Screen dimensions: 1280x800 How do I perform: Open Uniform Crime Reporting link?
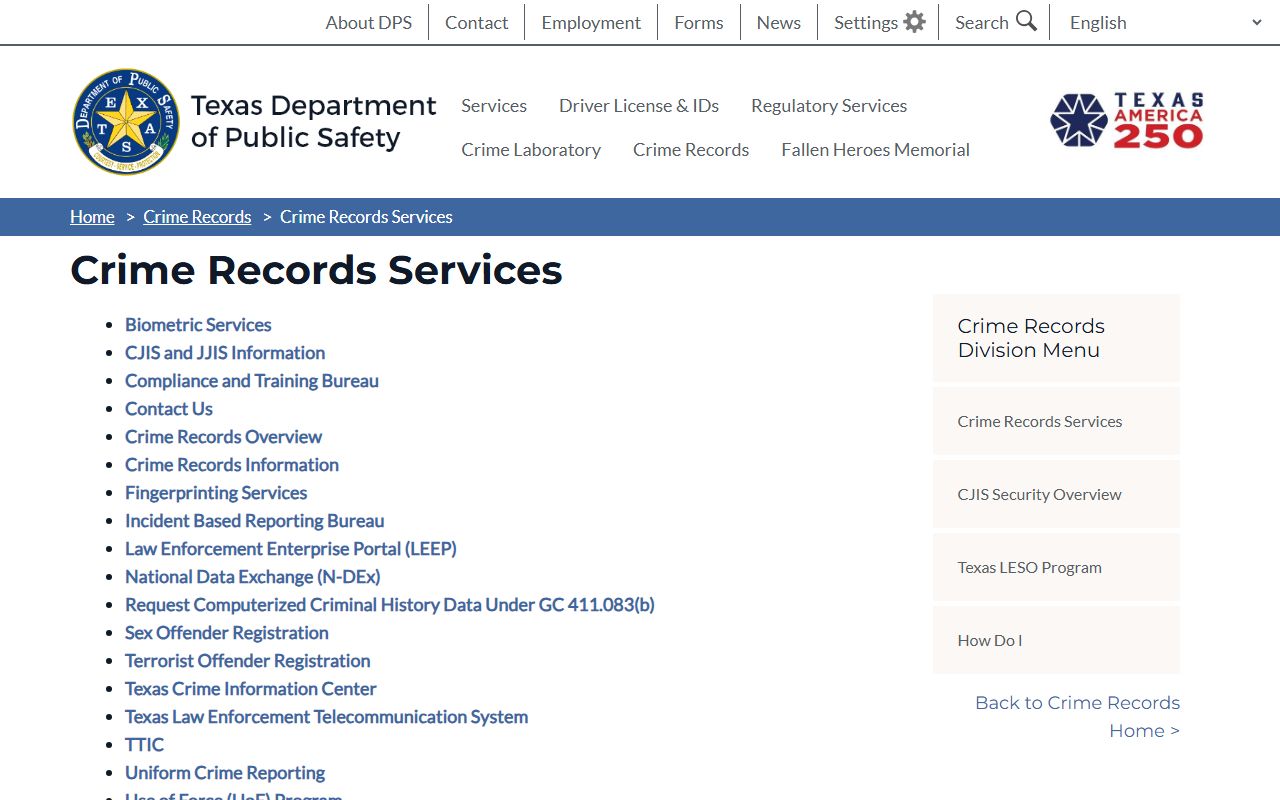(225, 773)
